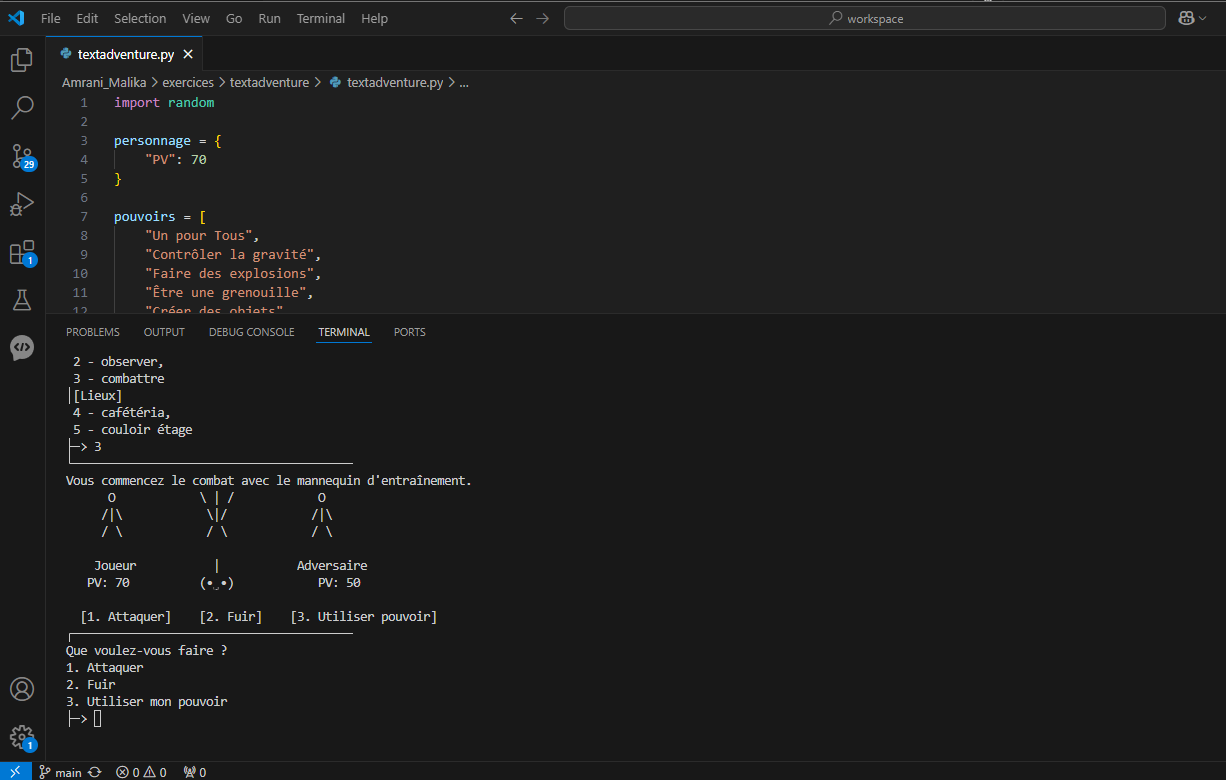The height and width of the screenshot is (780, 1226).
Task: Click the ports forwarded indicator showing 0
Action: (x=195, y=772)
